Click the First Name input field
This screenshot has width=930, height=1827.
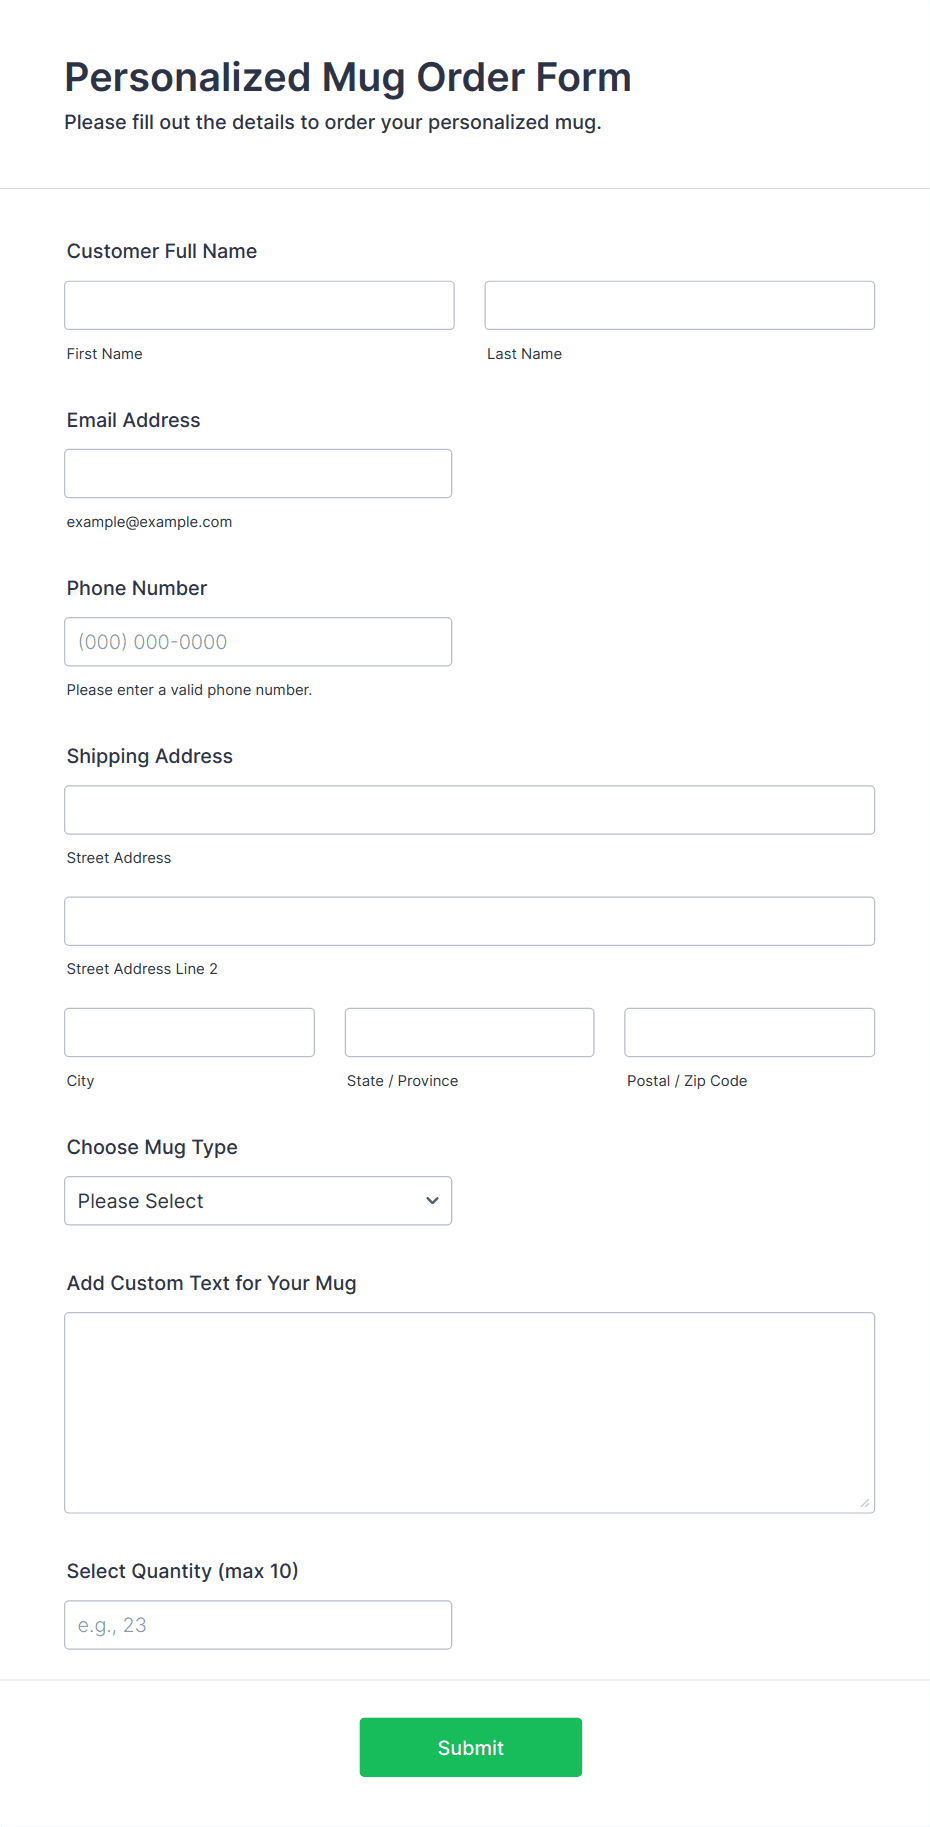(259, 305)
